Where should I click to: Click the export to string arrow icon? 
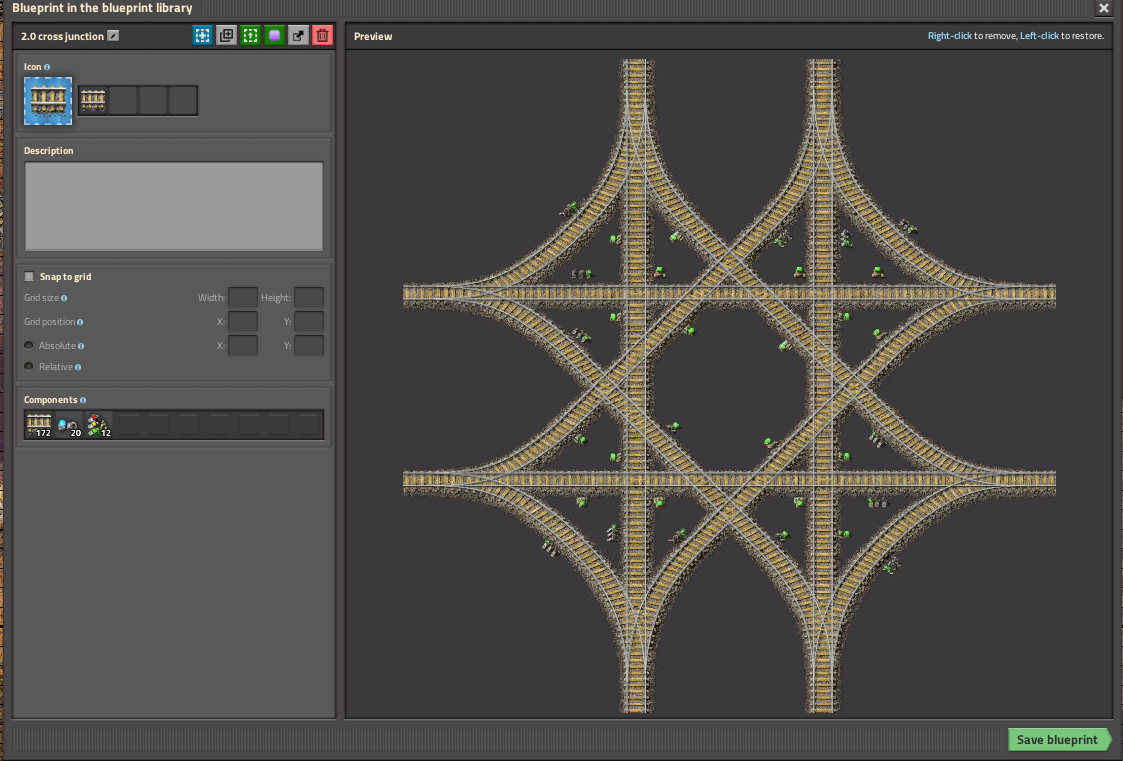298,36
